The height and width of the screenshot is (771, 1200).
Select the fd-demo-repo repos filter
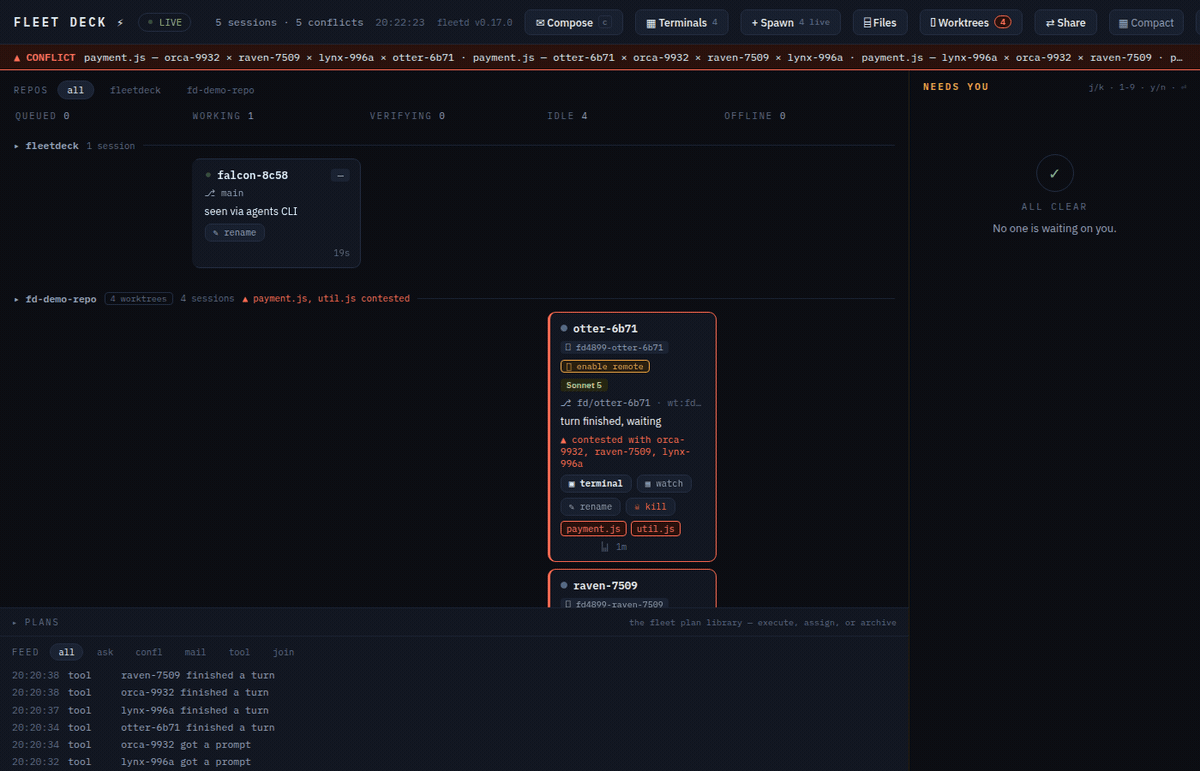click(x=220, y=90)
